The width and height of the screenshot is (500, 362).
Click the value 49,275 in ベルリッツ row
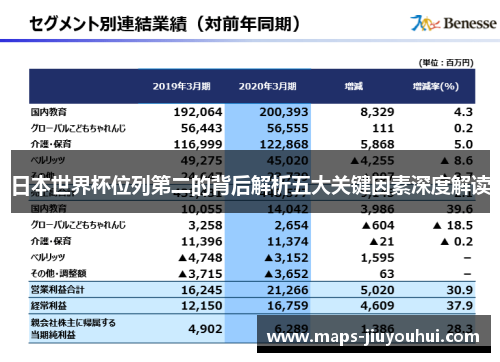(202, 160)
